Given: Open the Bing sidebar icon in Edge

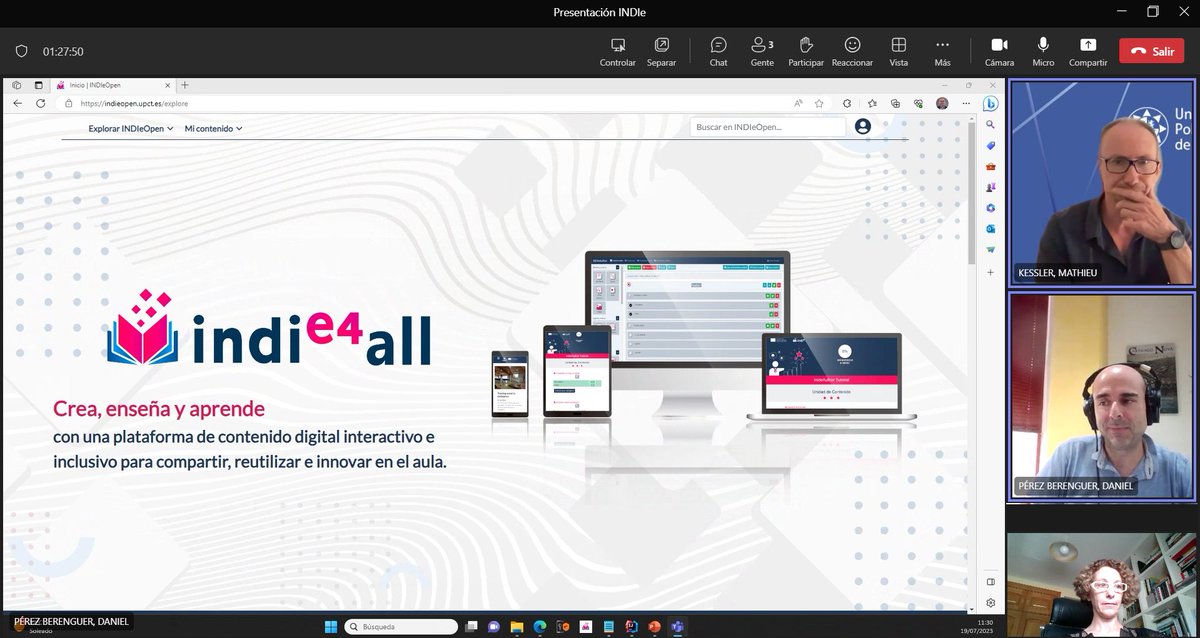Looking at the screenshot, I should (990, 104).
